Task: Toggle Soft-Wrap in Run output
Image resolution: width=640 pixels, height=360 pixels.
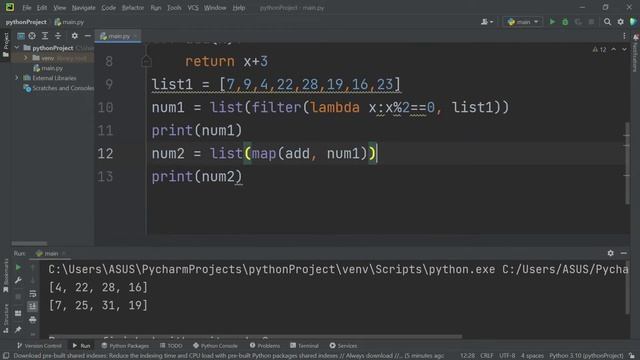Action: (33, 293)
